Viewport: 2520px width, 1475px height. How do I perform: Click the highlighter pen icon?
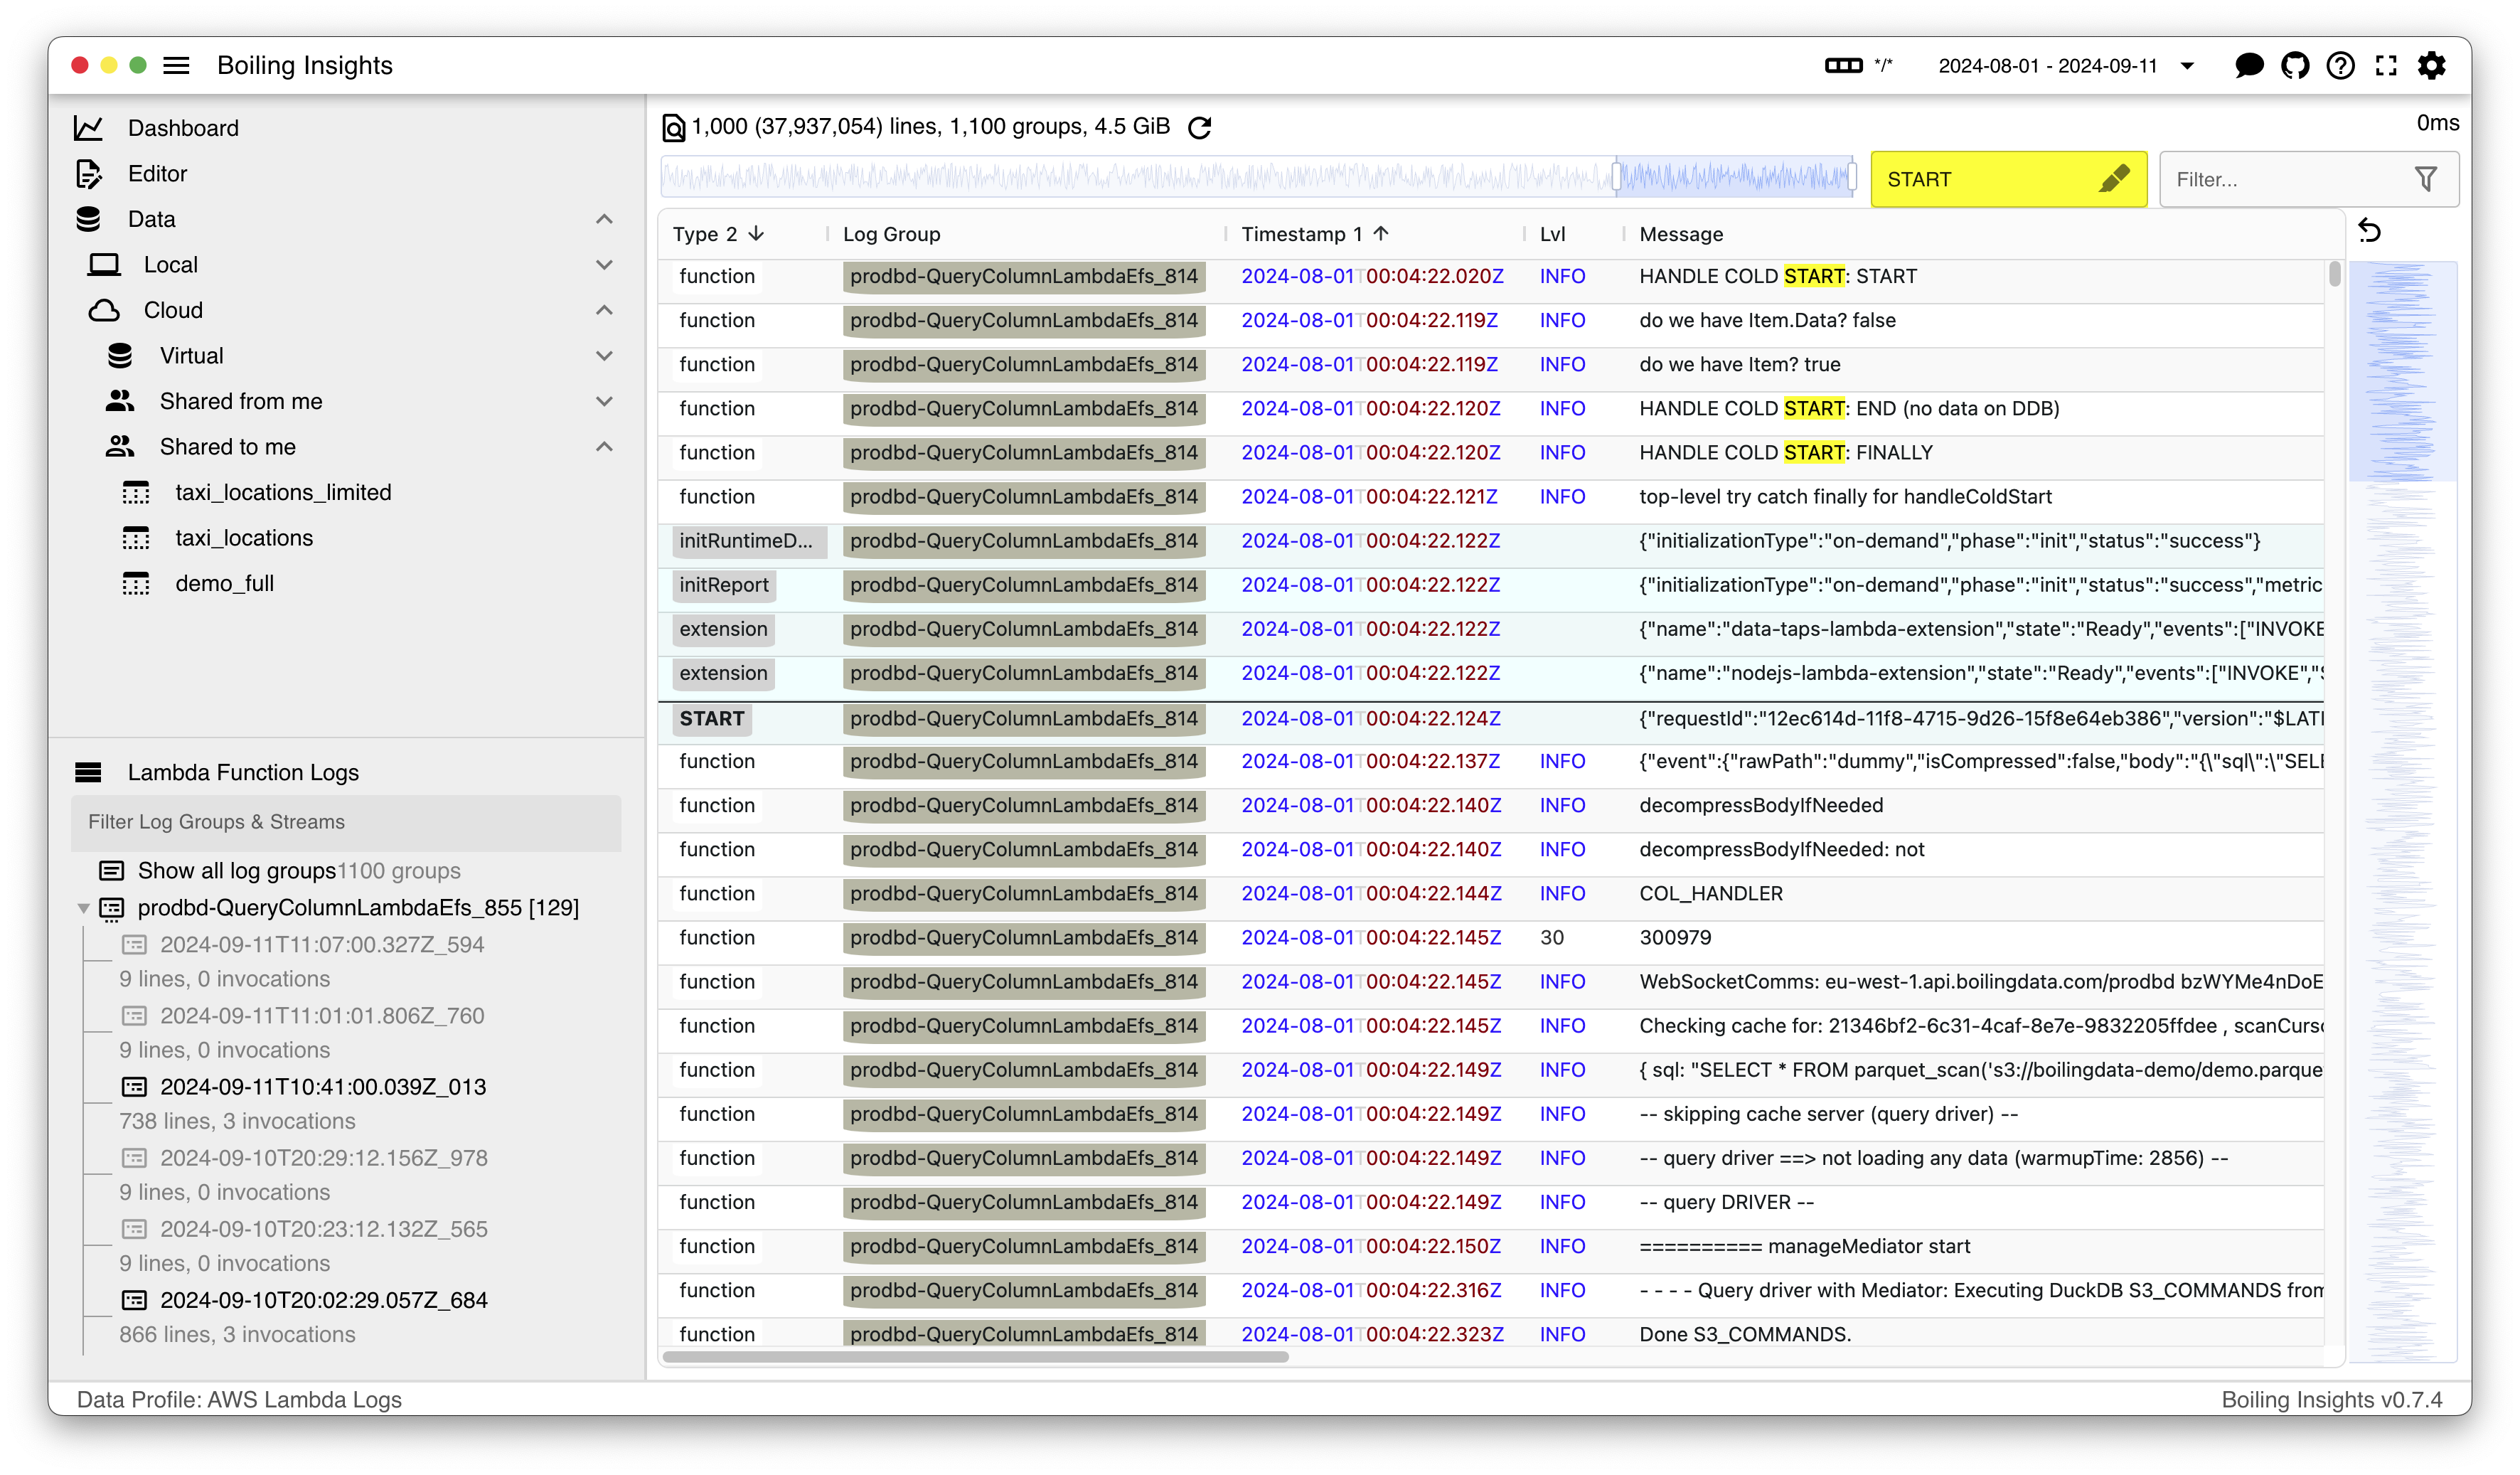click(2113, 179)
